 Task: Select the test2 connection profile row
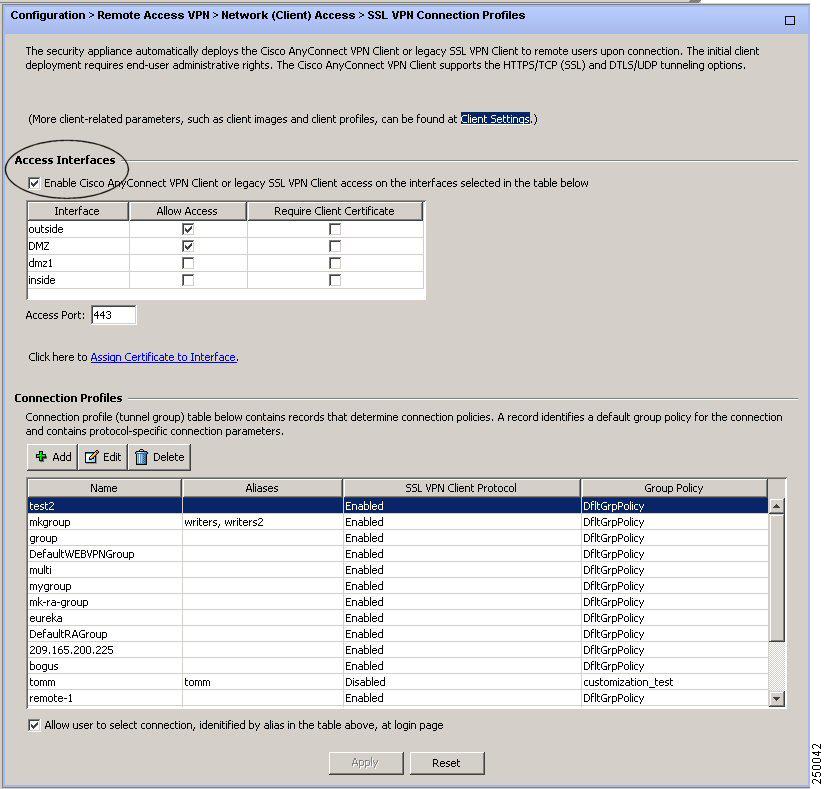pyautogui.click(x=398, y=506)
